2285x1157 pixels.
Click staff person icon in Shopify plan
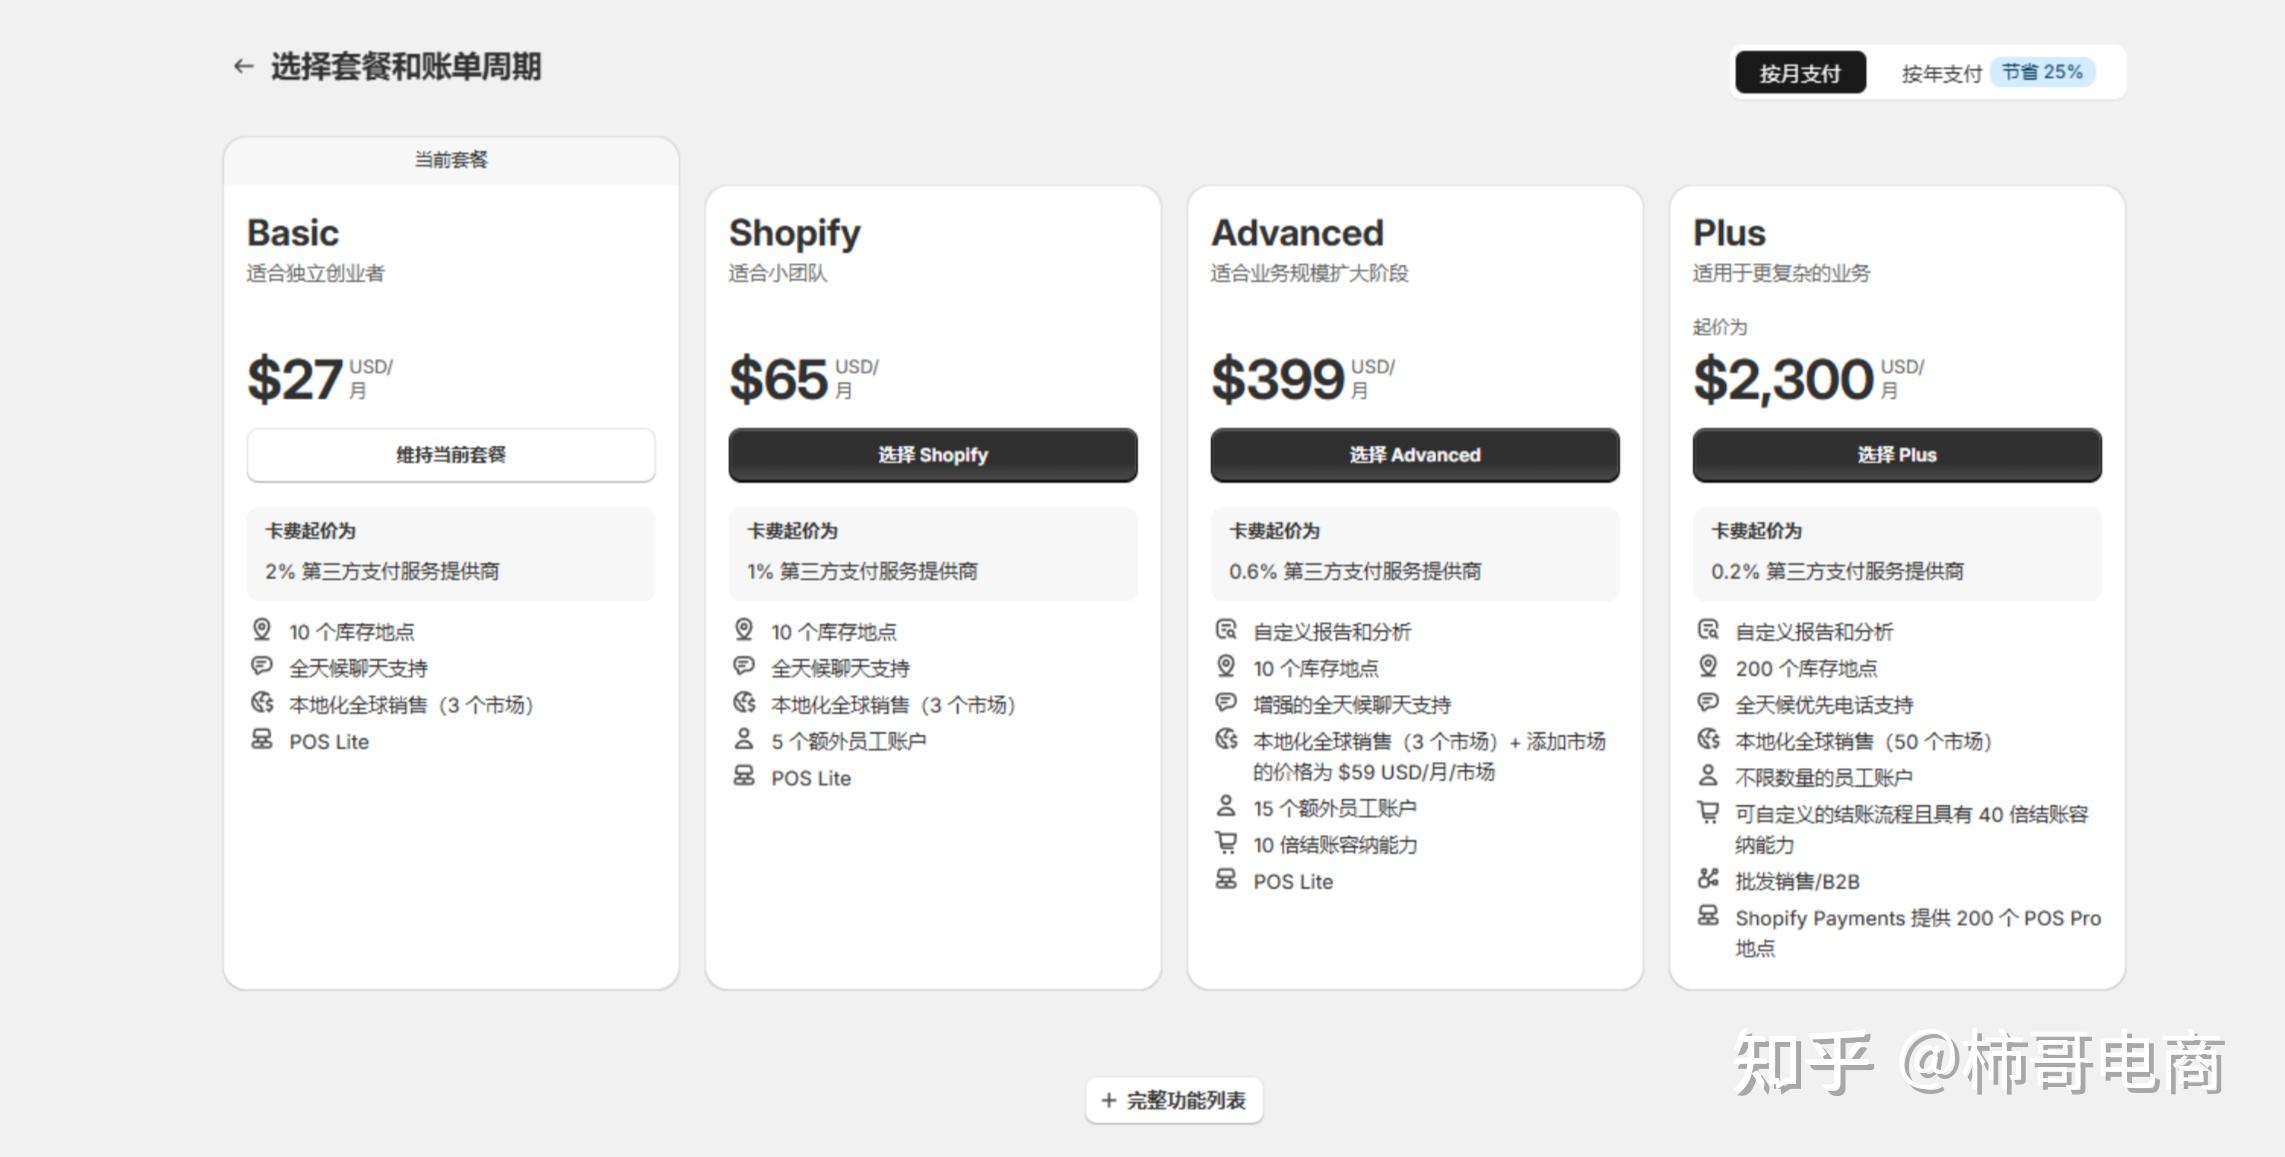point(744,739)
